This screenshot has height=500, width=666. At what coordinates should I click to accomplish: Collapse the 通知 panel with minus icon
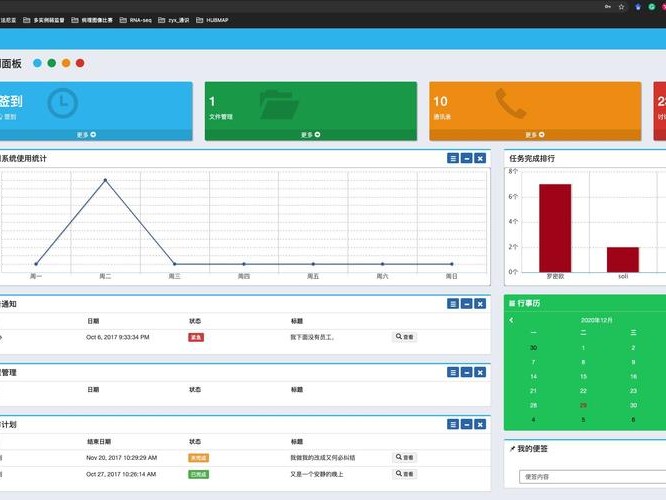coord(466,304)
